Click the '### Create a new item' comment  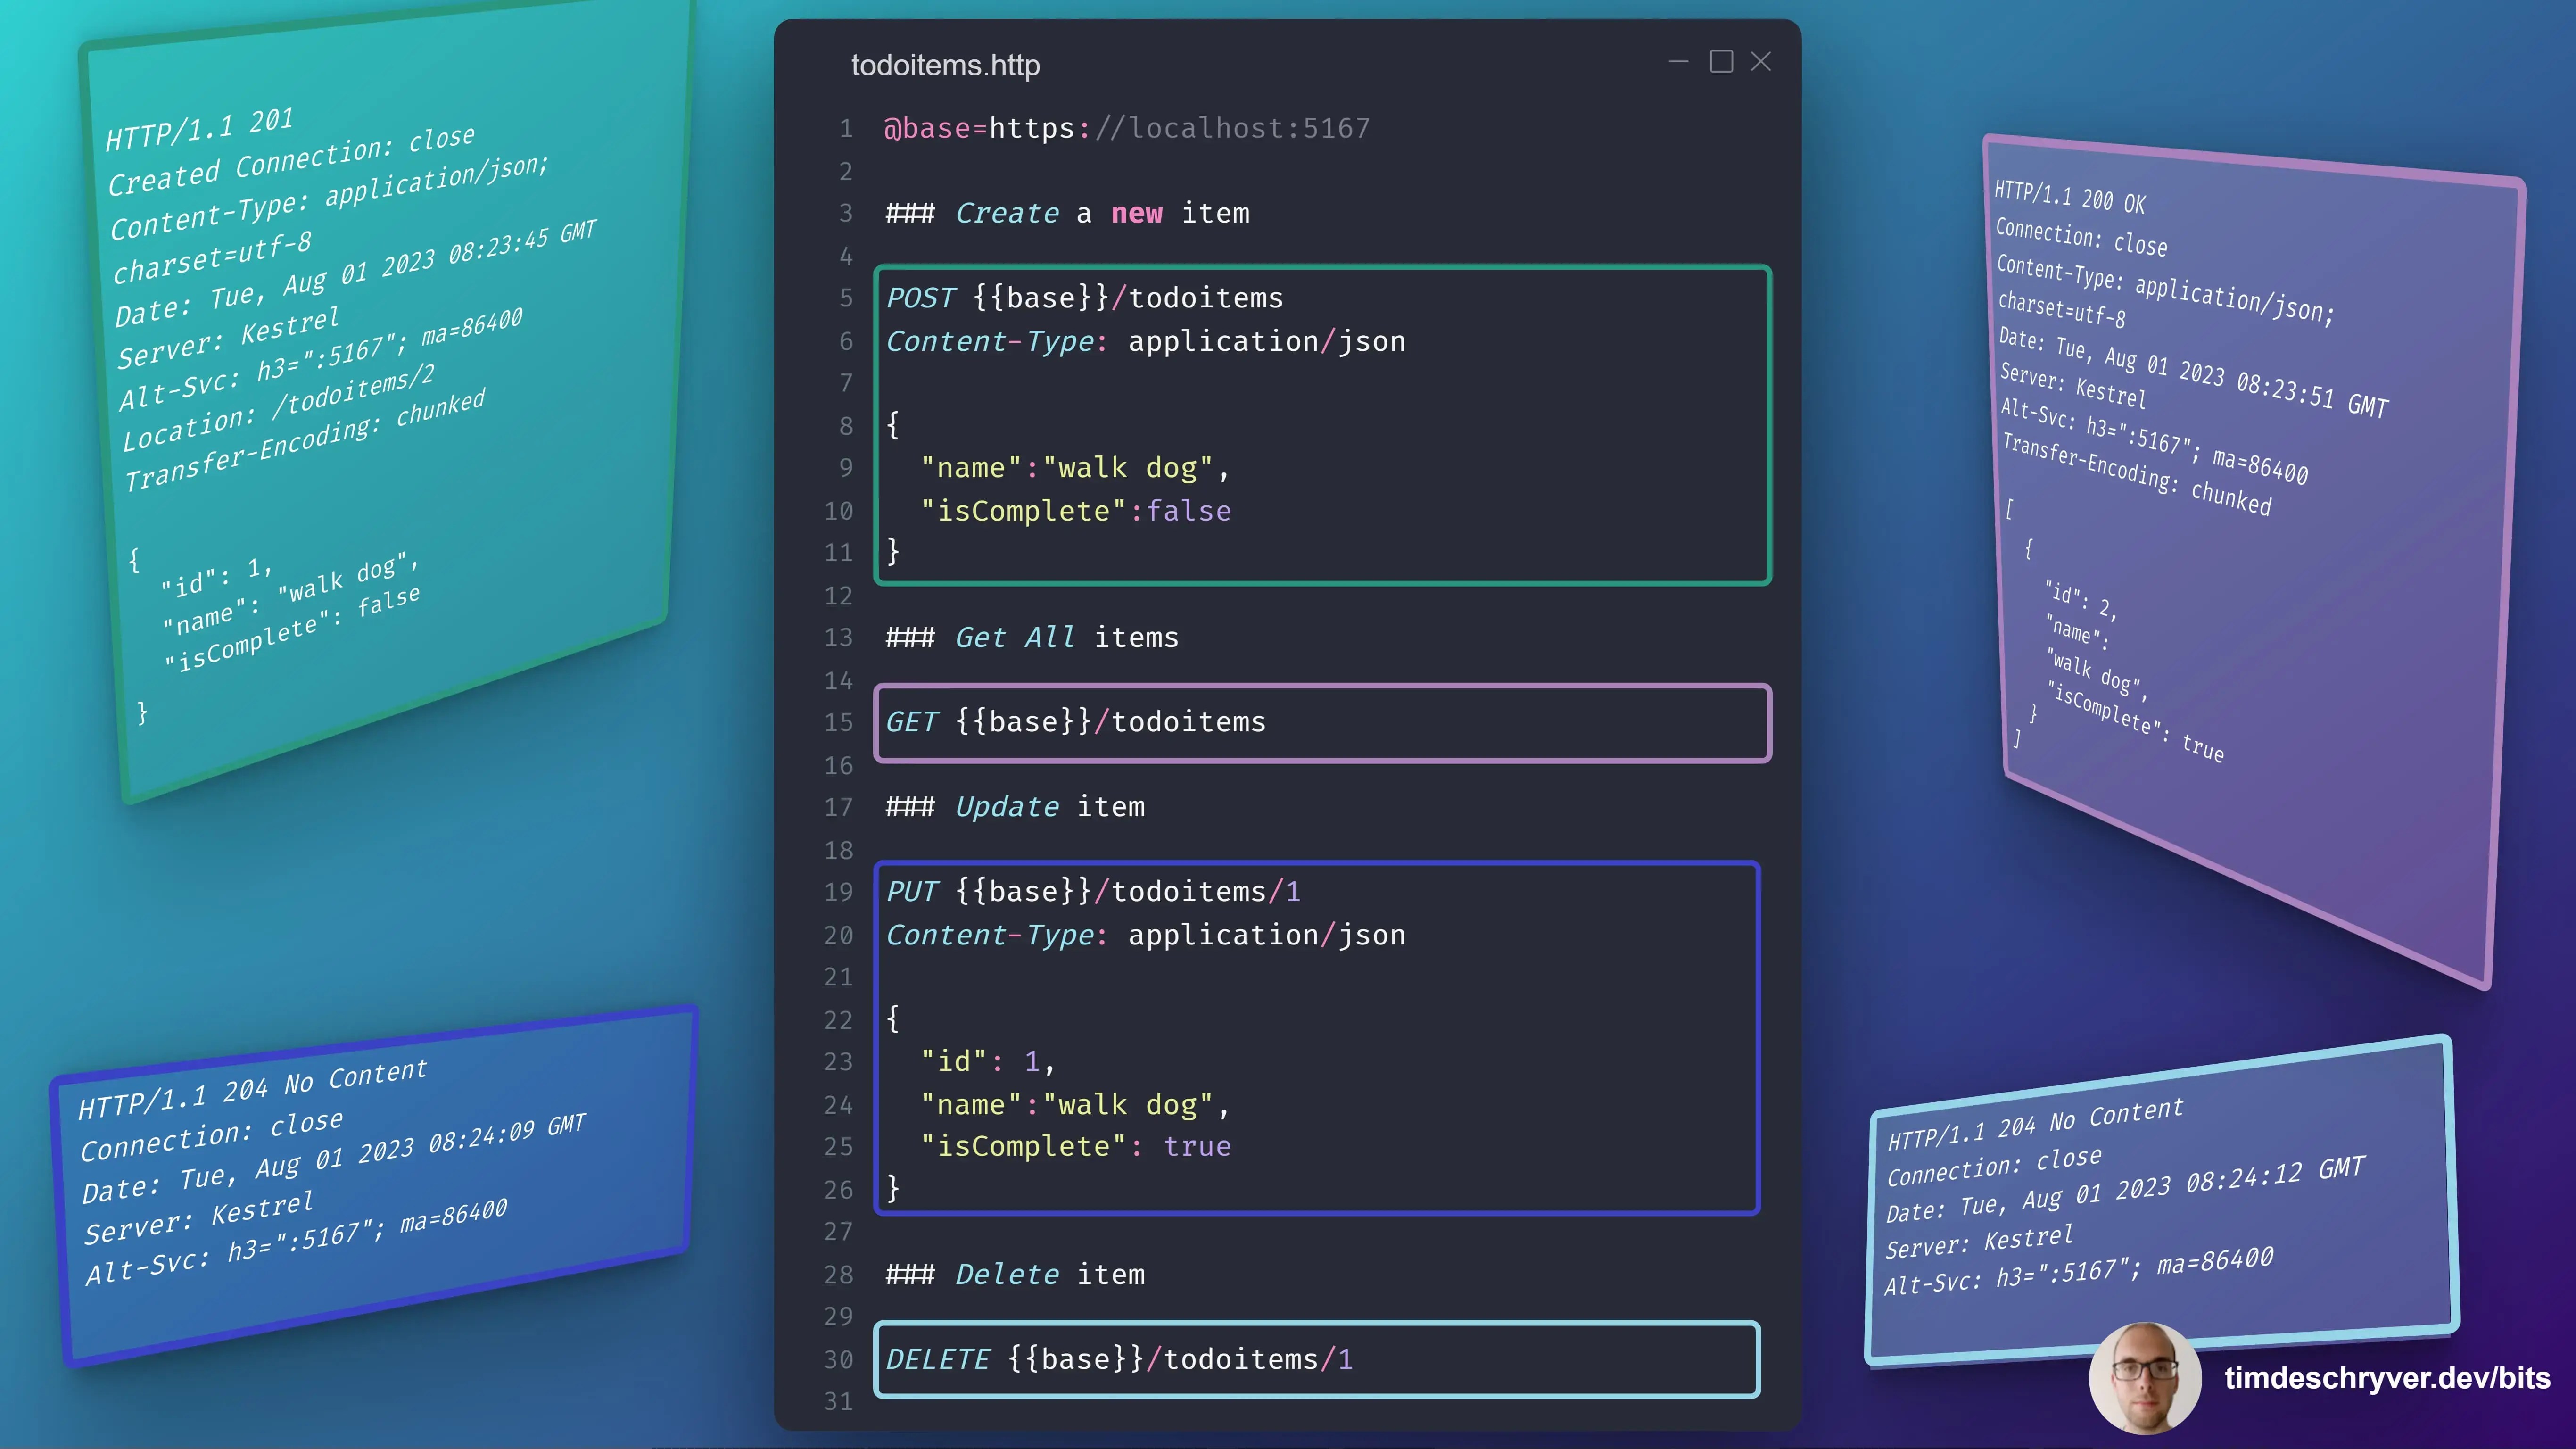pyautogui.click(x=1067, y=213)
